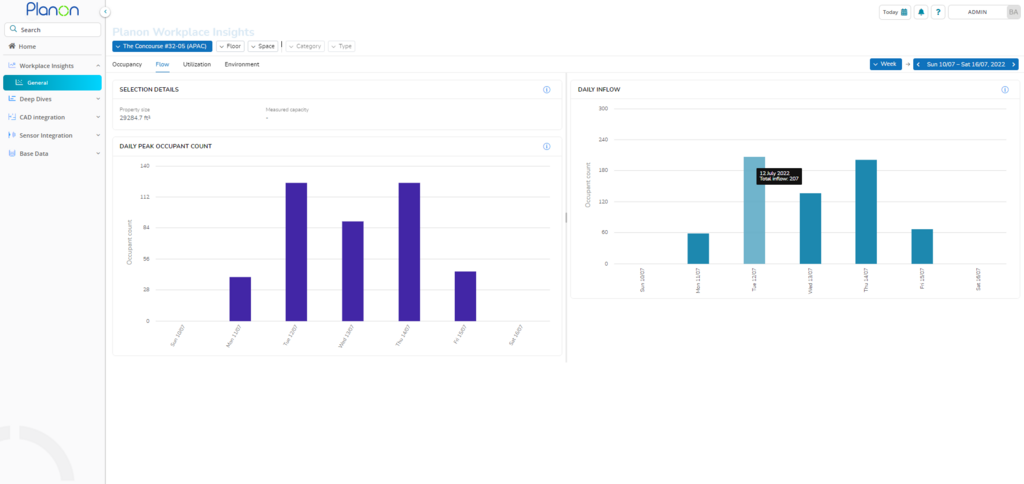Show info for Daily Inflow panel
The width and height of the screenshot is (1024, 484).
(1005, 89)
